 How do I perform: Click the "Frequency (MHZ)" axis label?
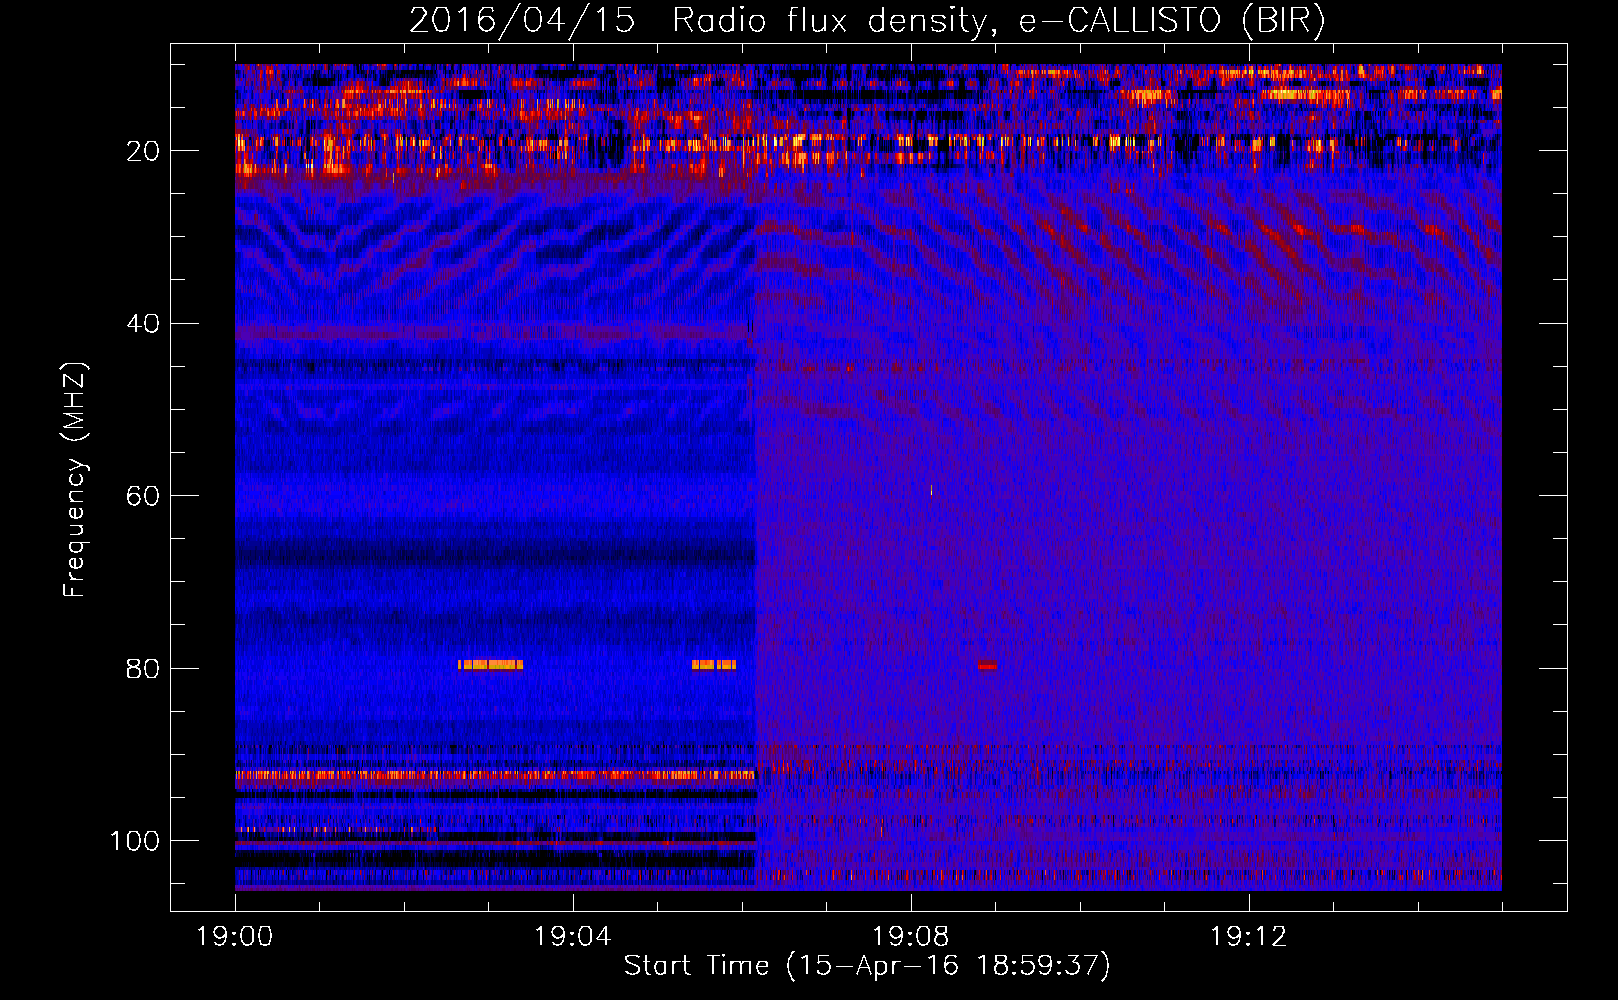[x=76, y=480]
